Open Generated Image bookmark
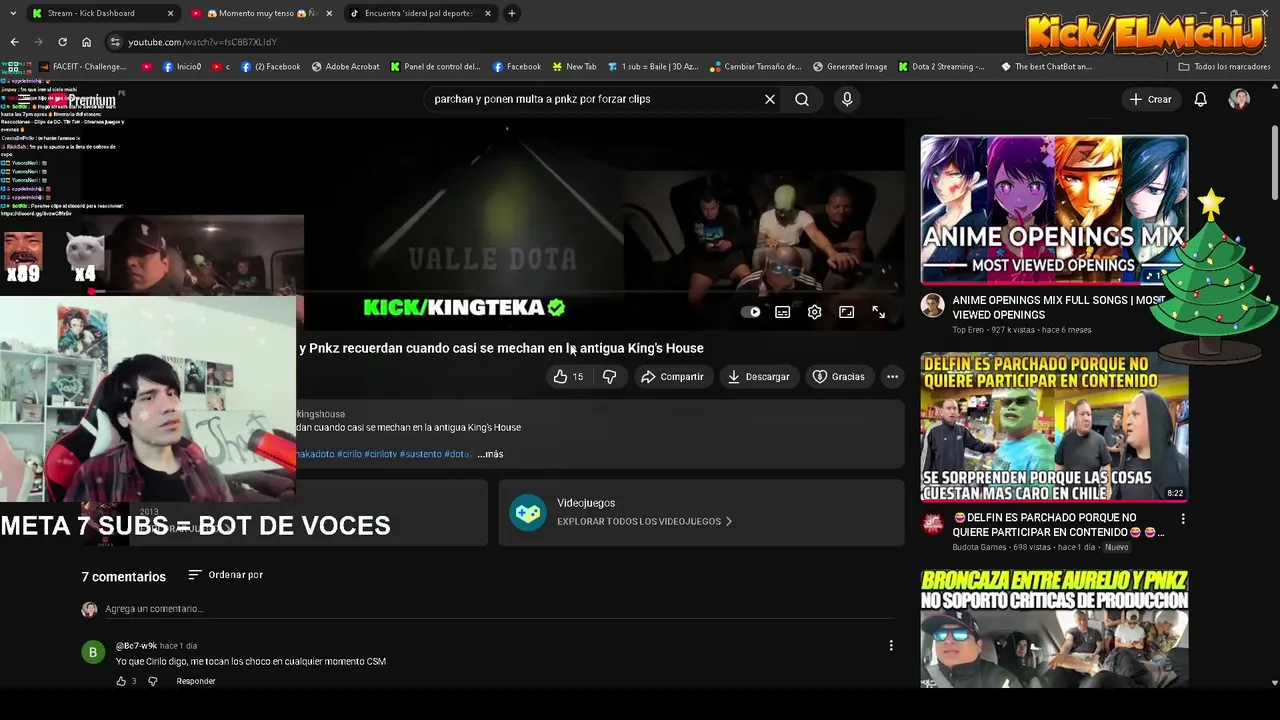 click(850, 67)
